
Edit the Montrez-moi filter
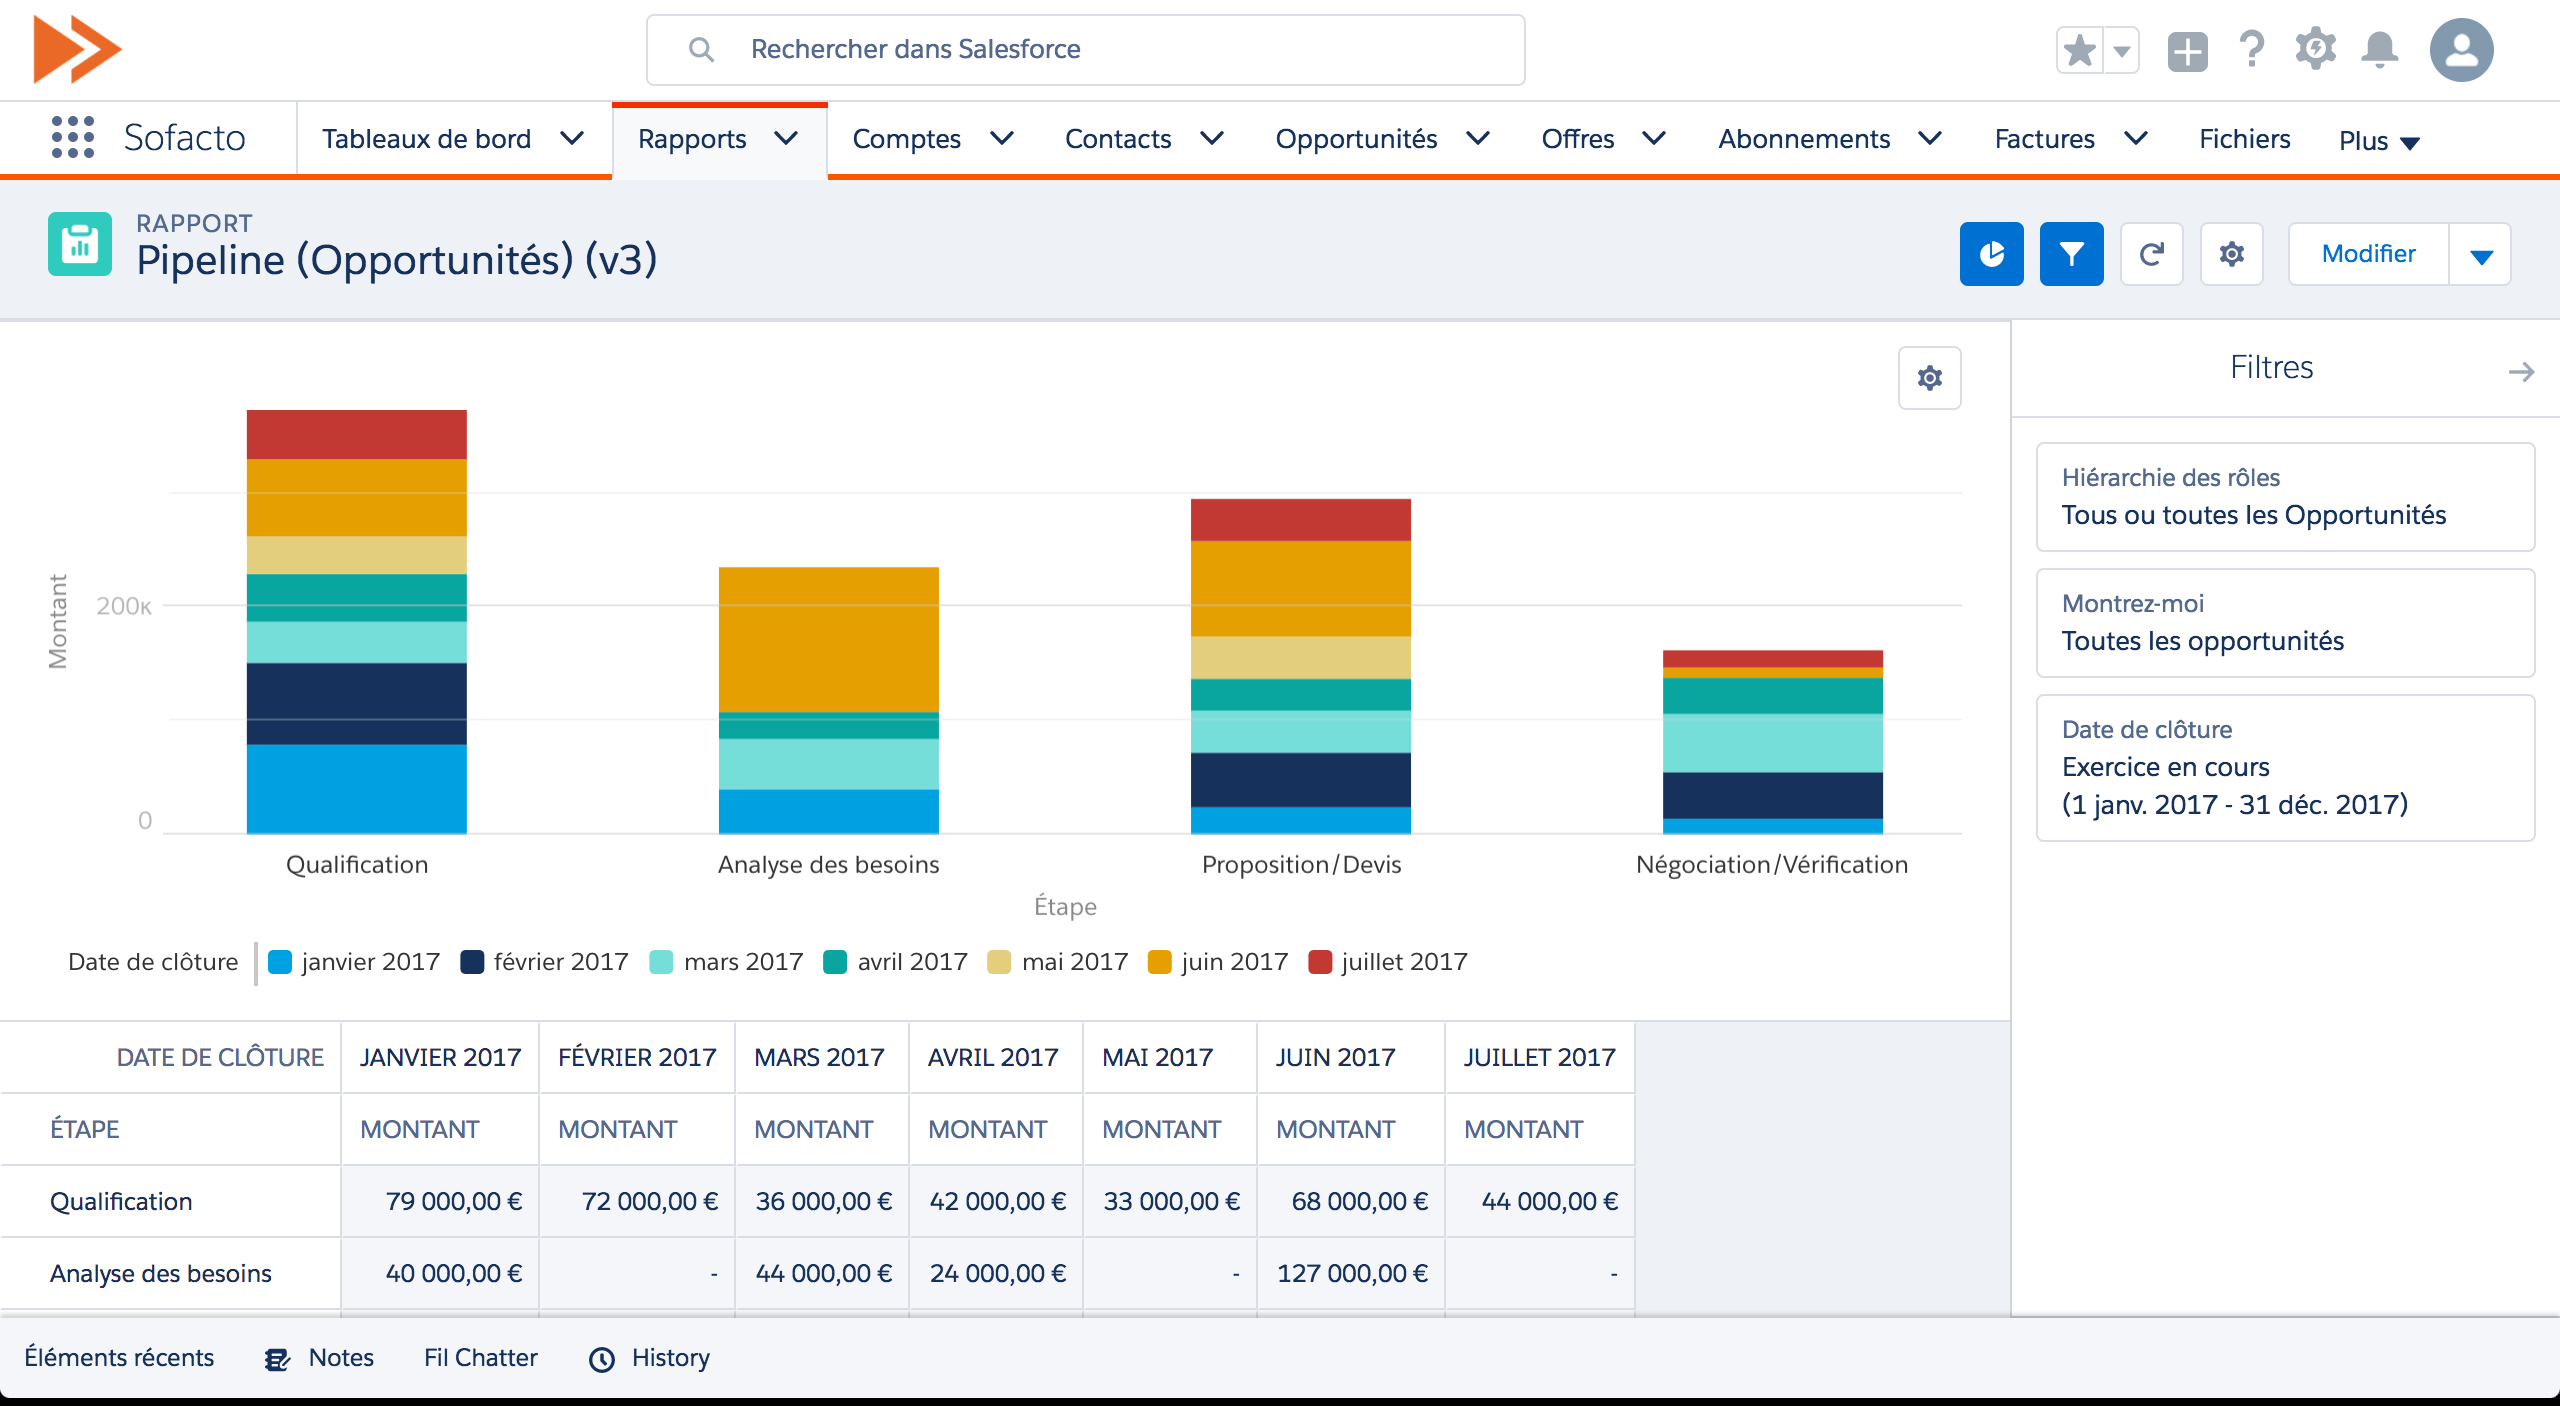2285,623
